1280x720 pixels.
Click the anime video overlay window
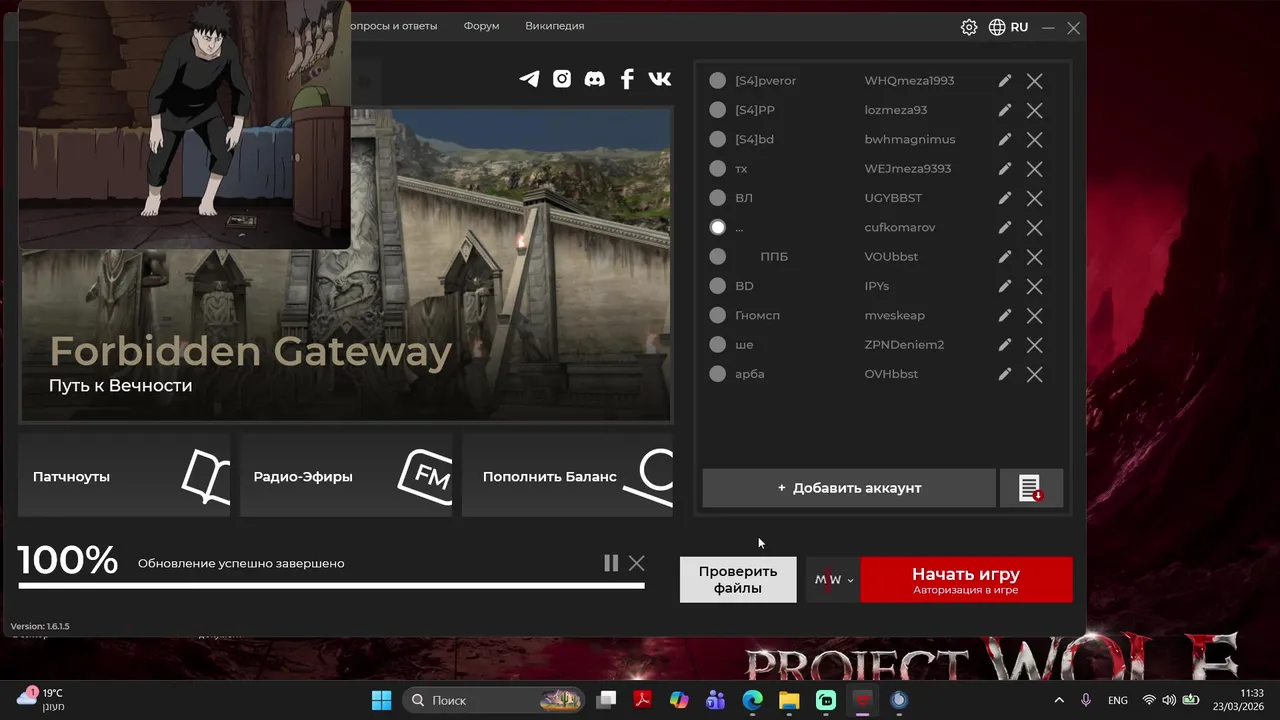tap(184, 124)
